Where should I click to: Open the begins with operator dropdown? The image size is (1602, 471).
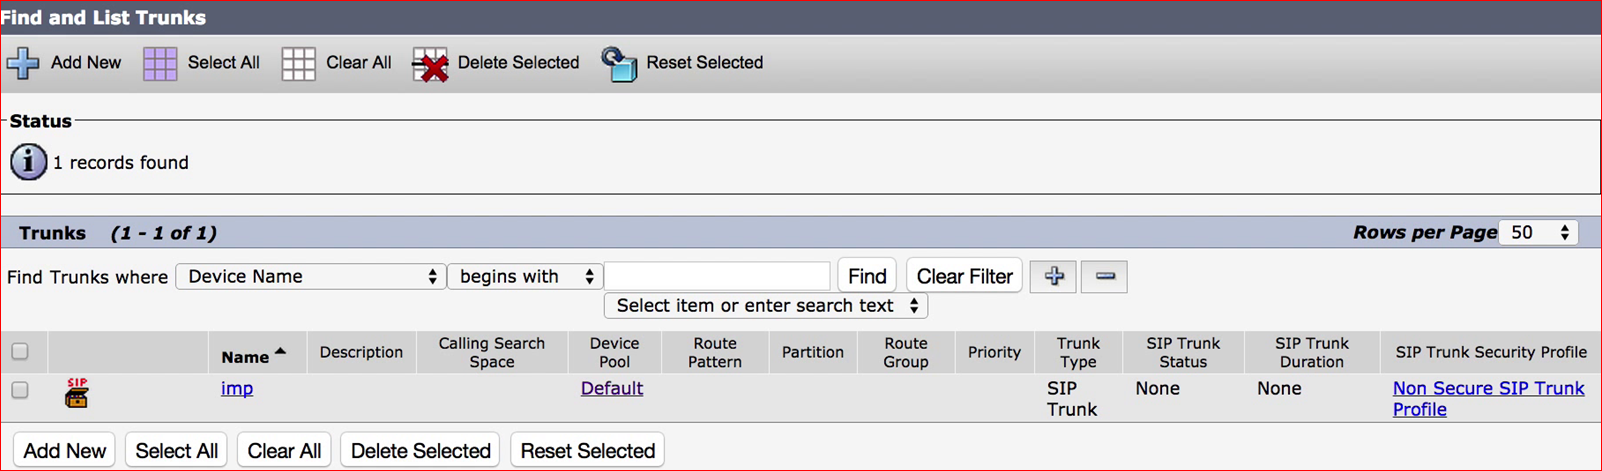[524, 276]
